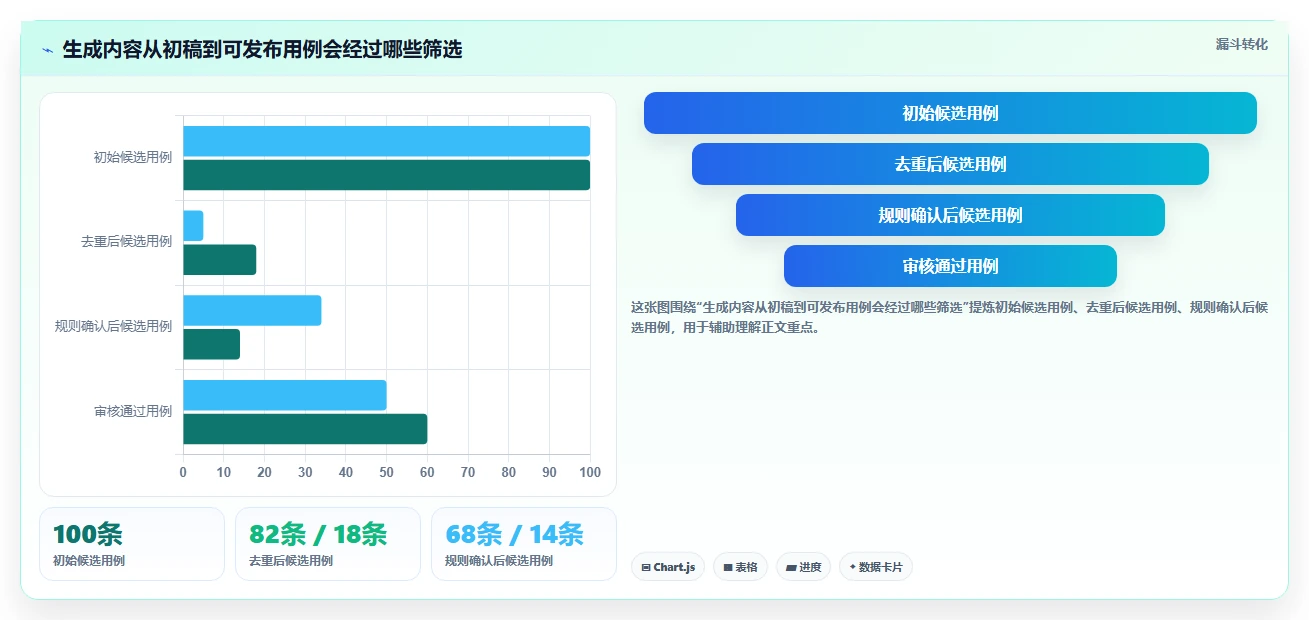Viewport: 1309px width, 620px height.
Task: Click the 漏斗转化 tag in header
Action: 1241,44
